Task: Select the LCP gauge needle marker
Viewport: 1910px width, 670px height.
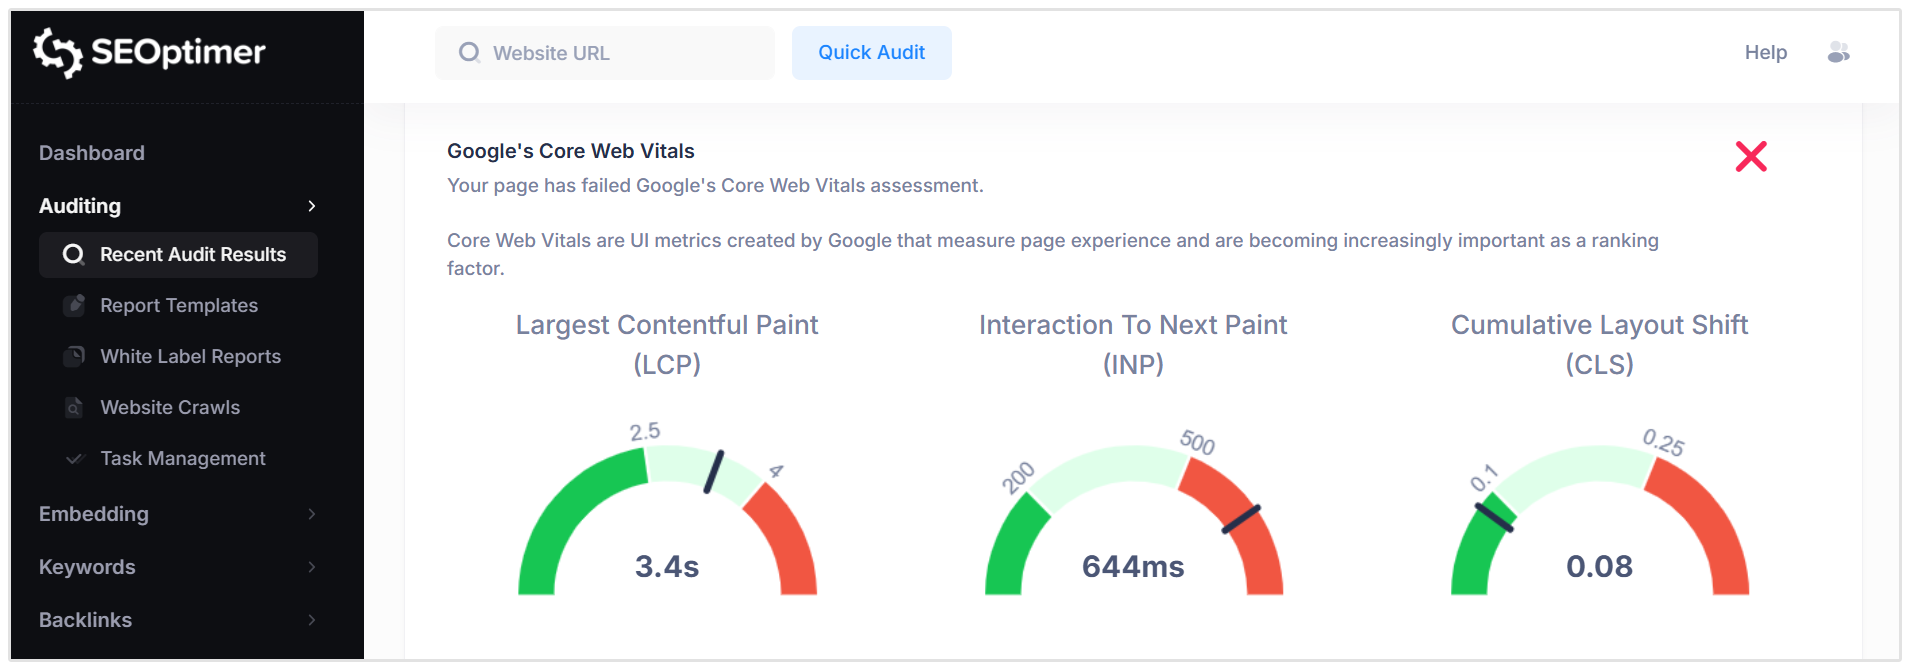Action: click(x=712, y=470)
